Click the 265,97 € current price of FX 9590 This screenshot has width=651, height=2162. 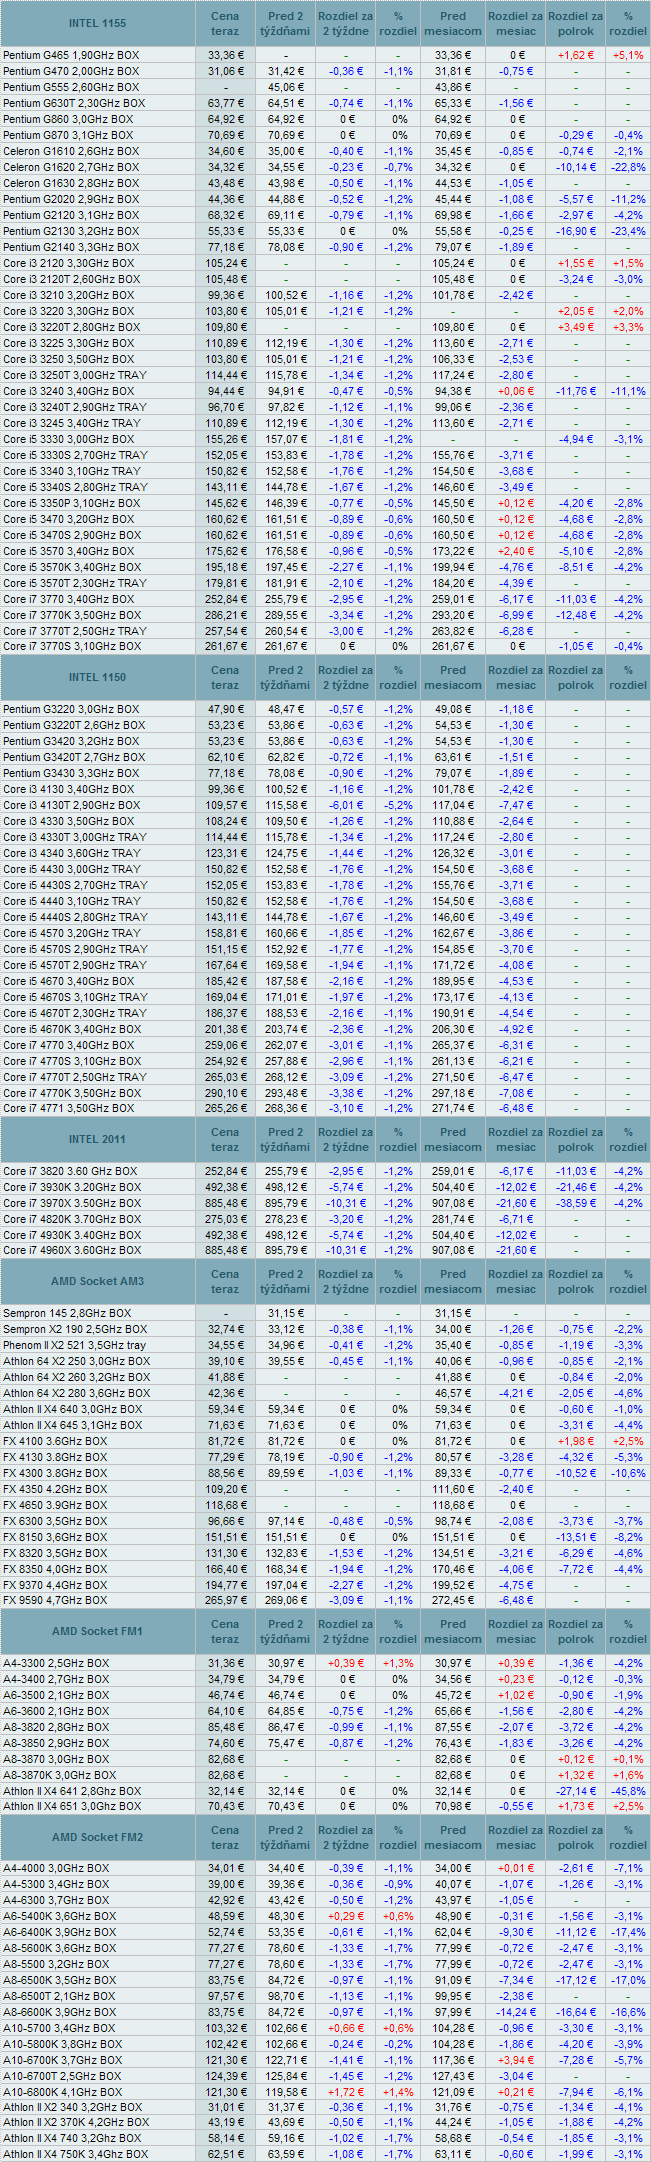click(x=225, y=1600)
